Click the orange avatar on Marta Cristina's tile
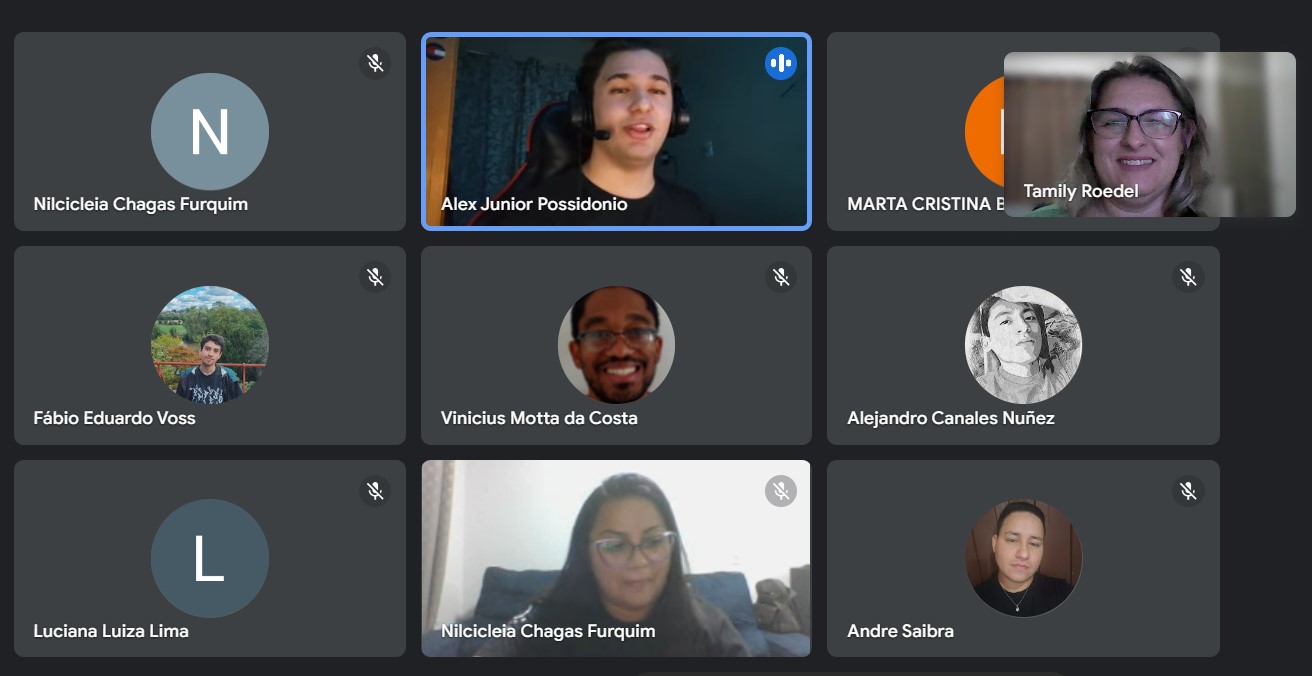Viewport: 1312px width, 676px height. [985, 132]
